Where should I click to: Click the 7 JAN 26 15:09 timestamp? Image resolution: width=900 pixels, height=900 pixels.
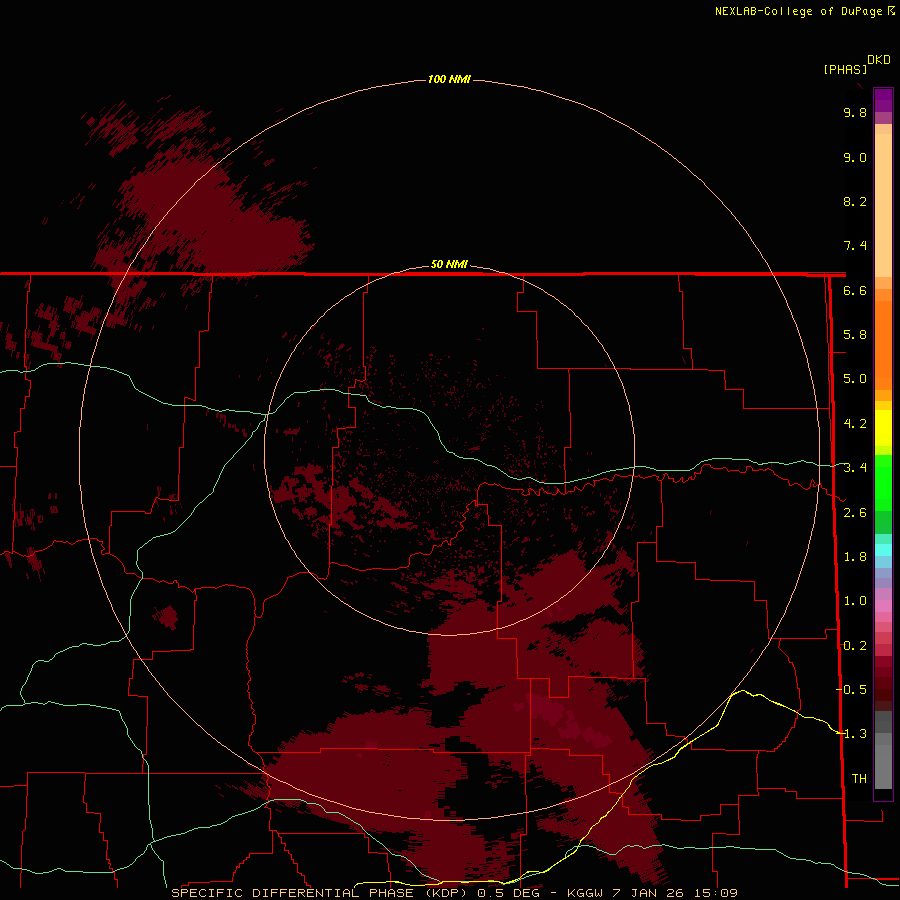[676, 893]
